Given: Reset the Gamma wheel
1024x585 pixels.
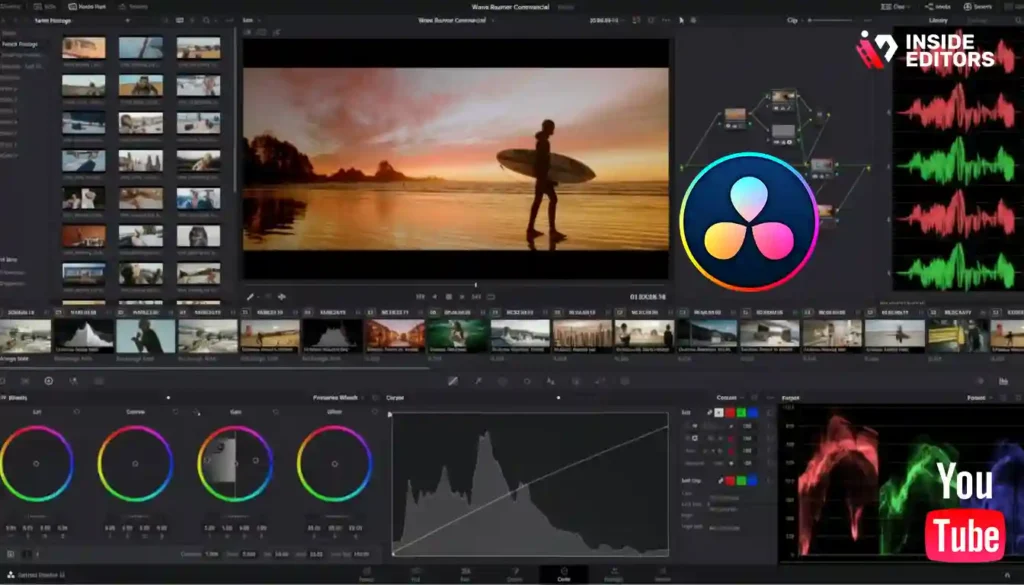Looking at the screenshot, I should pos(175,412).
